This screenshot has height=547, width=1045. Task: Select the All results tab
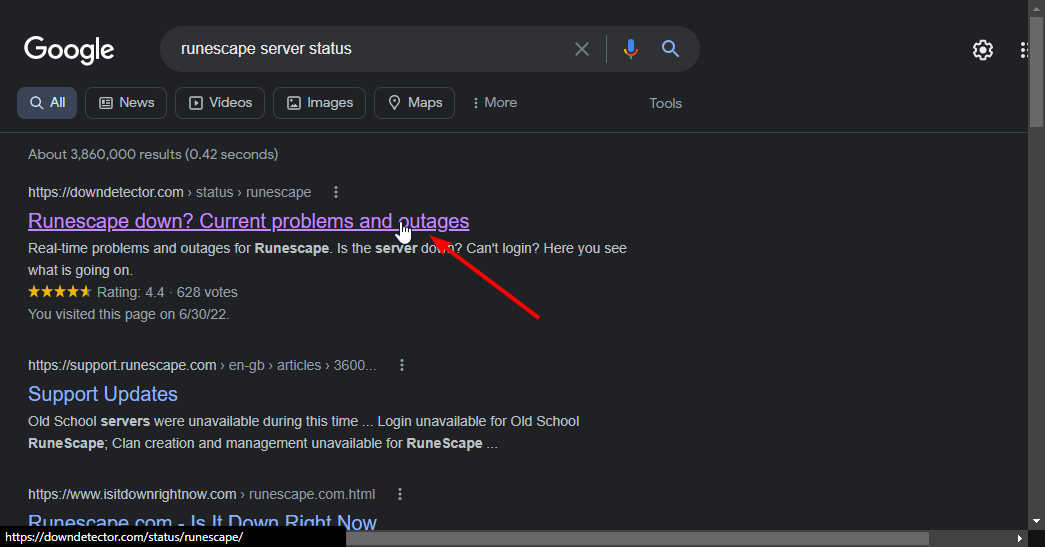pyautogui.click(x=47, y=103)
